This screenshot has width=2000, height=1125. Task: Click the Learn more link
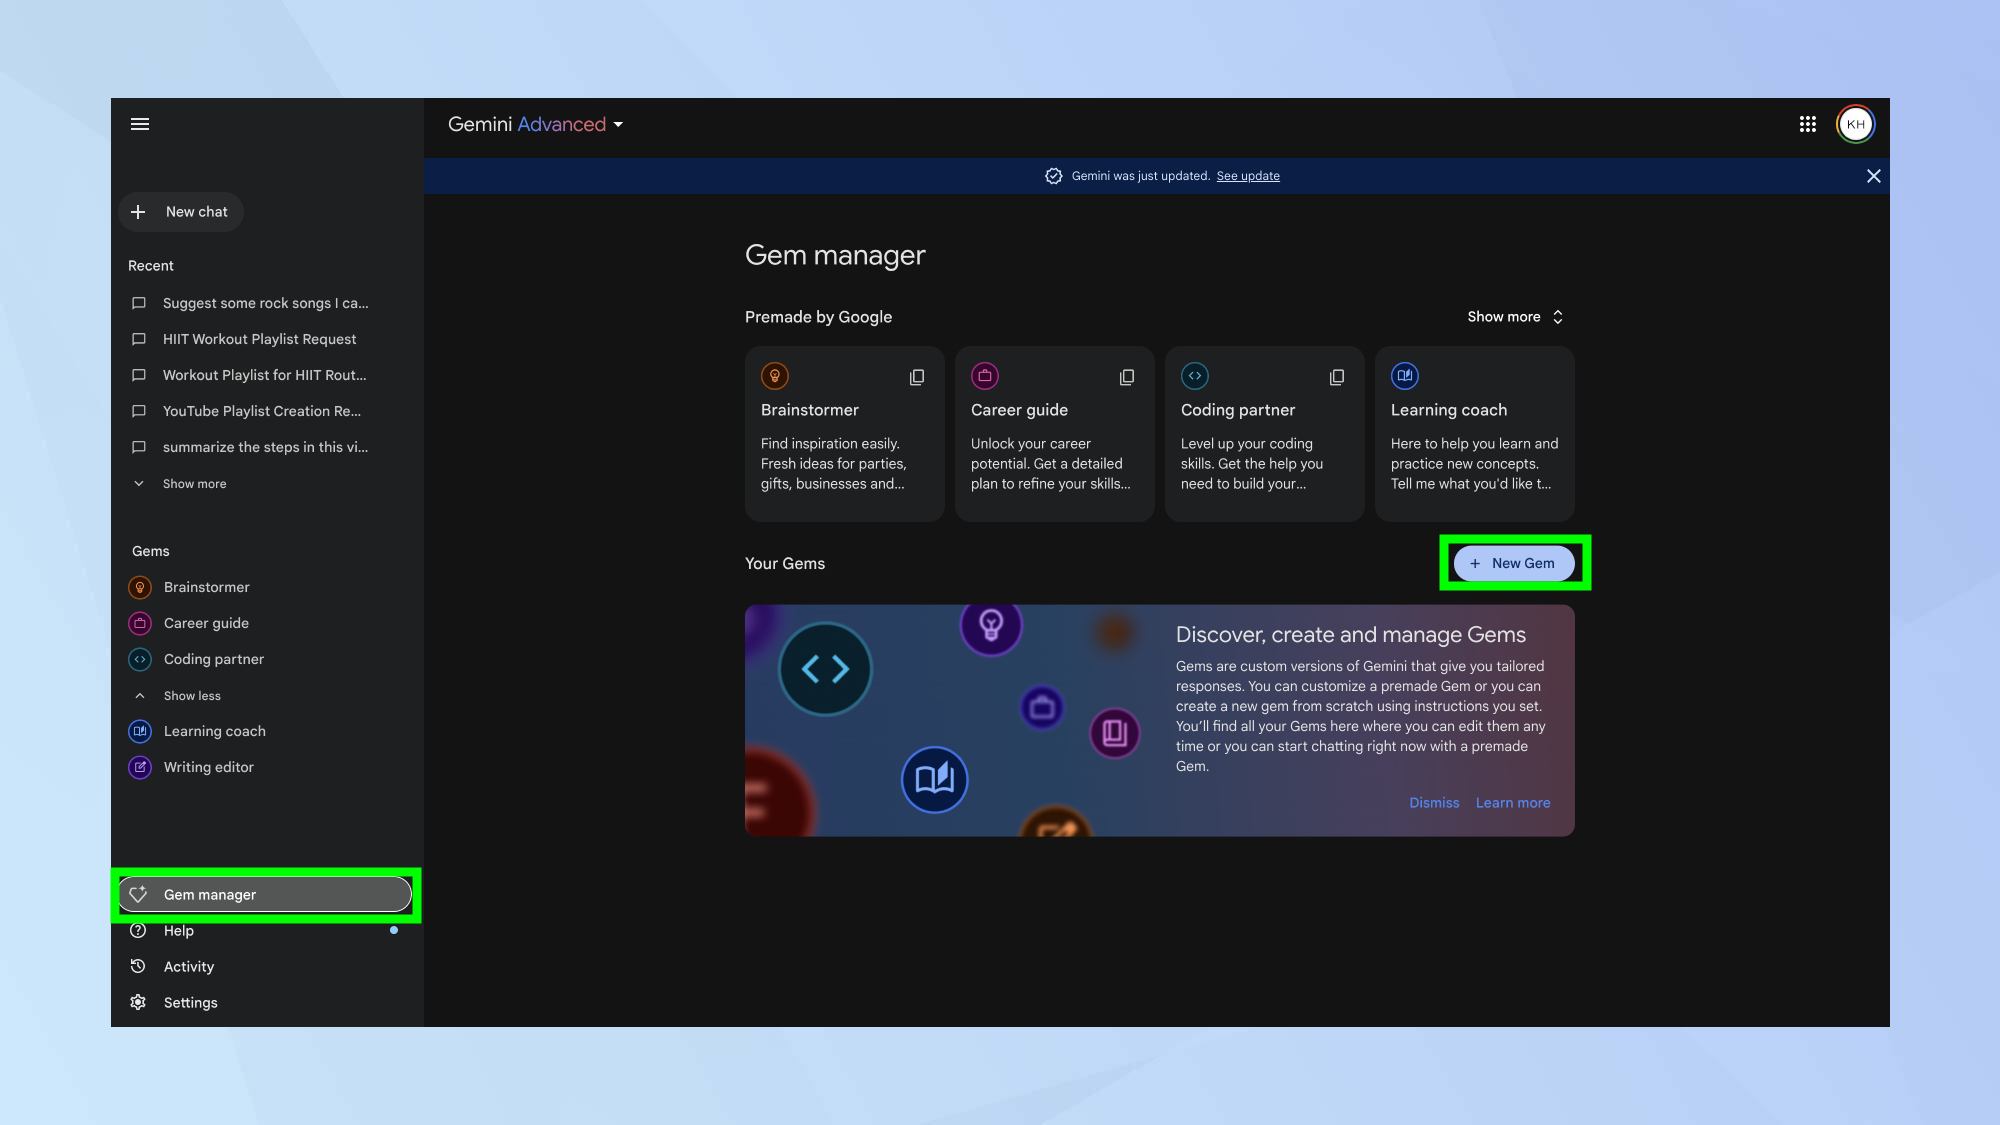pos(1512,804)
